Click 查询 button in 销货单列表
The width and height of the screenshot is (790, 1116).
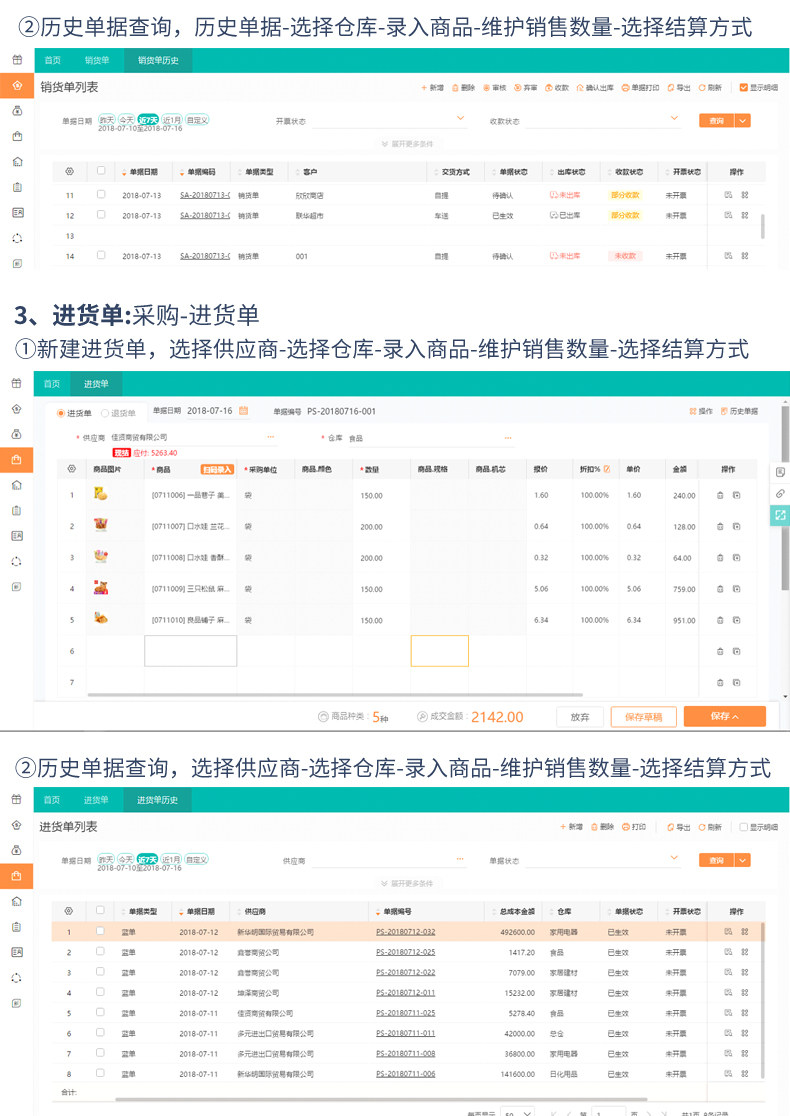click(717, 121)
